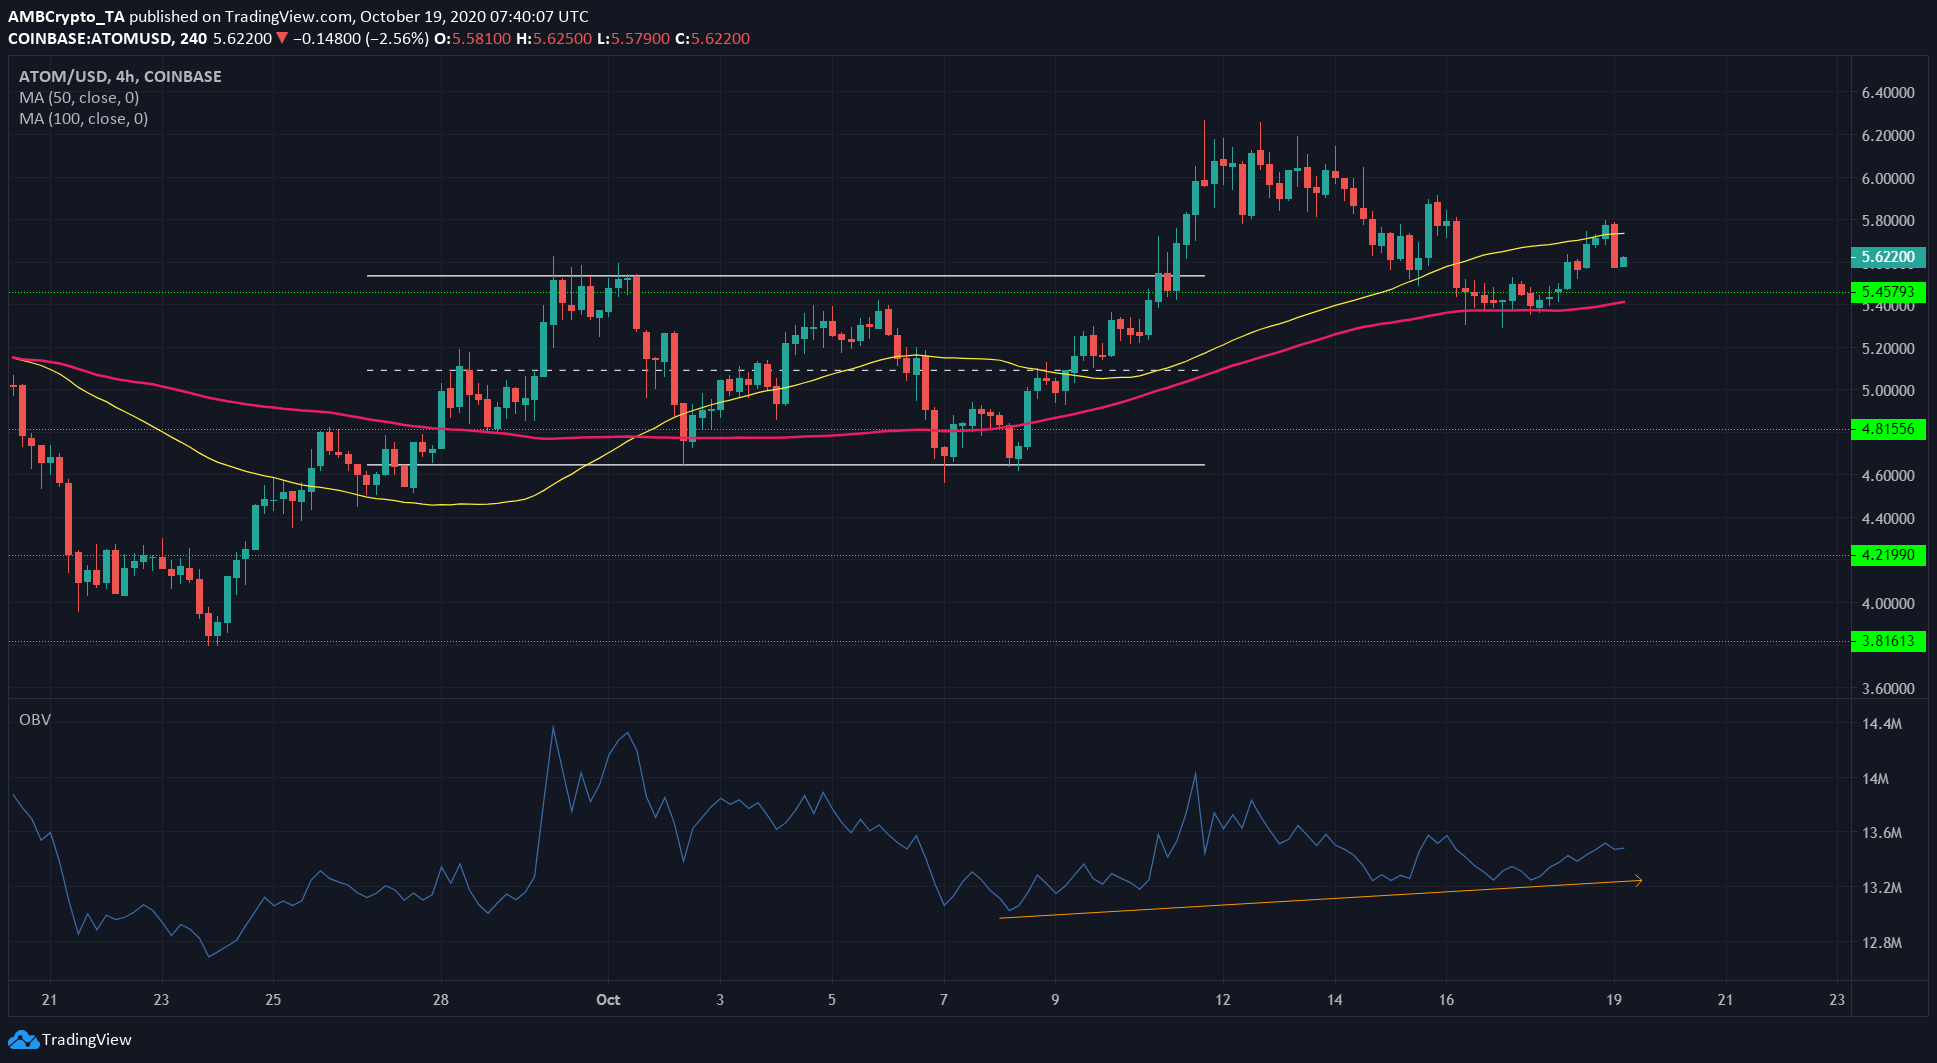The width and height of the screenshot is (1937, 1063).
Task: Click the 5 date label on time axis
Action: [832, 1000]
